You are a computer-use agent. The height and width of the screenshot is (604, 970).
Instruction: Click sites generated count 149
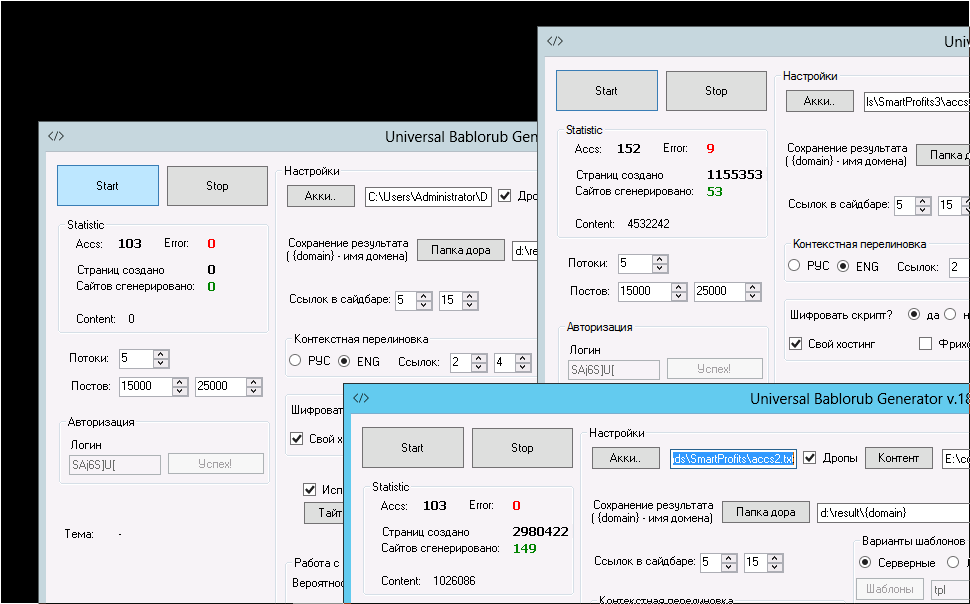pos(525,548)
